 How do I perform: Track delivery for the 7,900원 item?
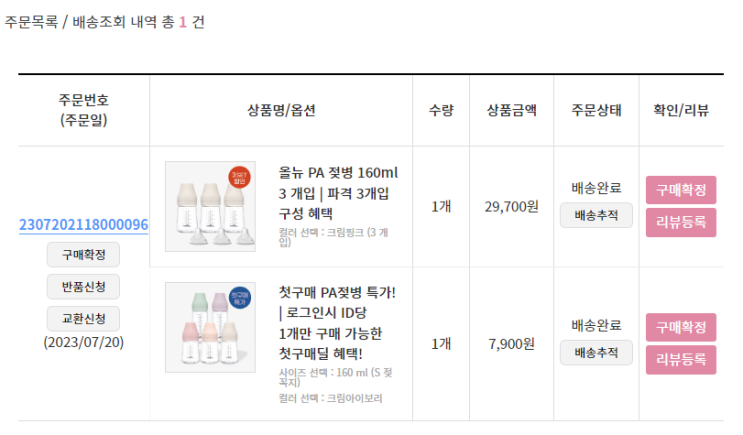click(x=596, y=353)
